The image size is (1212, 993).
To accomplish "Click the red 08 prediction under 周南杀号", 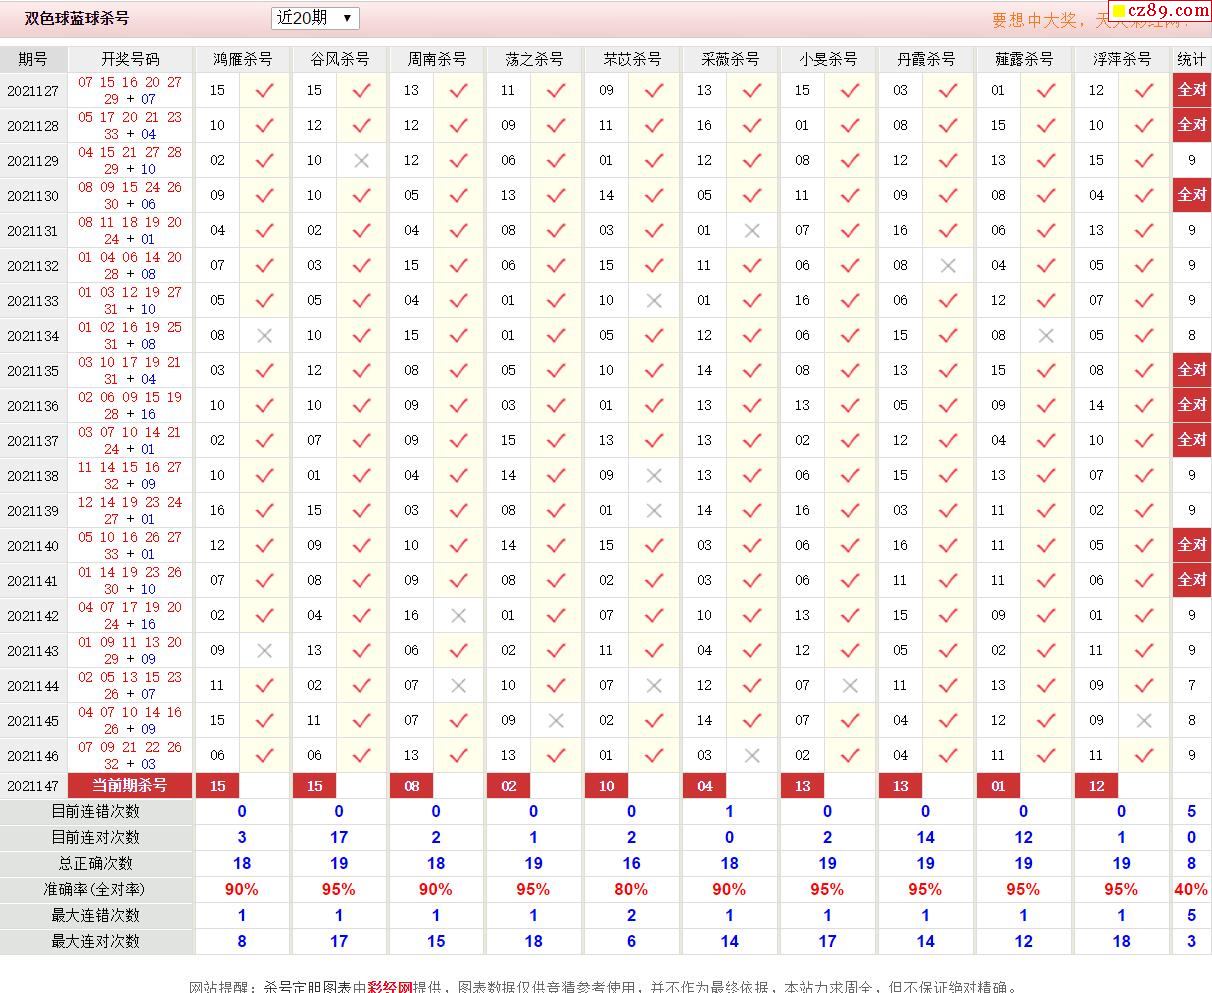I will [x=412, y=786].
